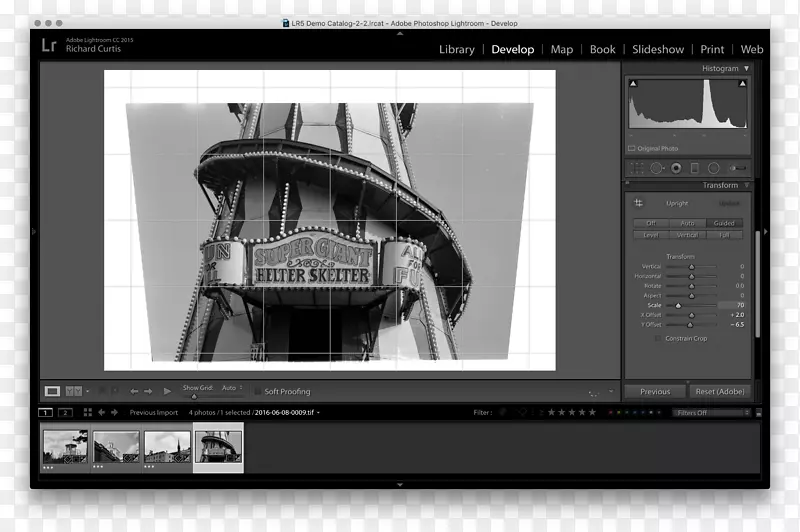Viewport: 800px width, 532px height.
Task: Collapse the Histogram panel
Action: [746, 68]
